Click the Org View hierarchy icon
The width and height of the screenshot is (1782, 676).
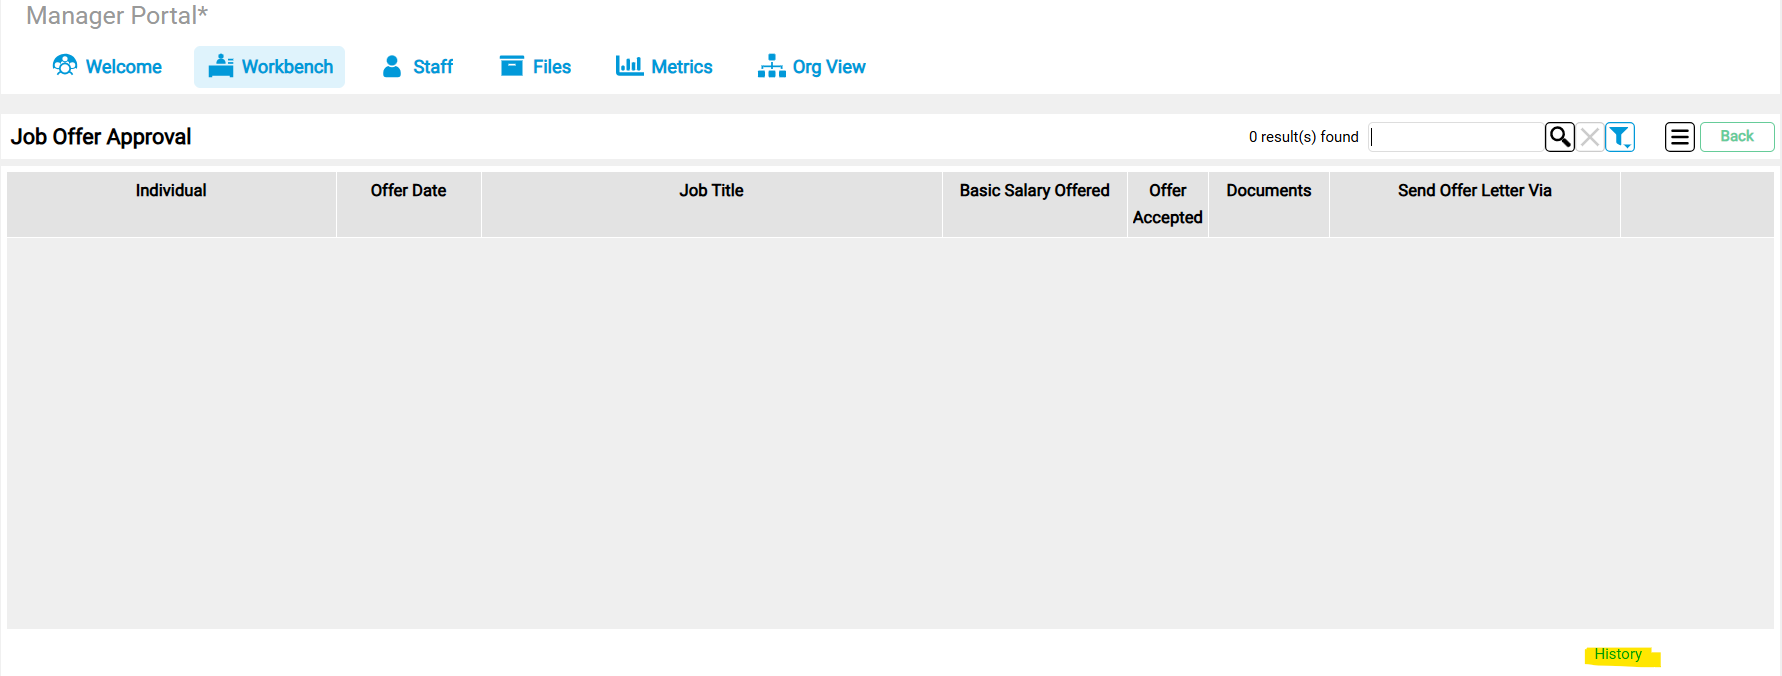point(771,67)
